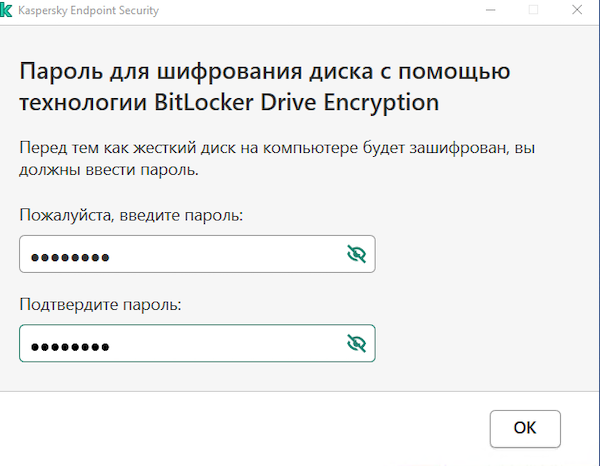600x466 pixels.
Task: Click the Kaspersky logo in title bar
Action: click(x=6, y=10)
